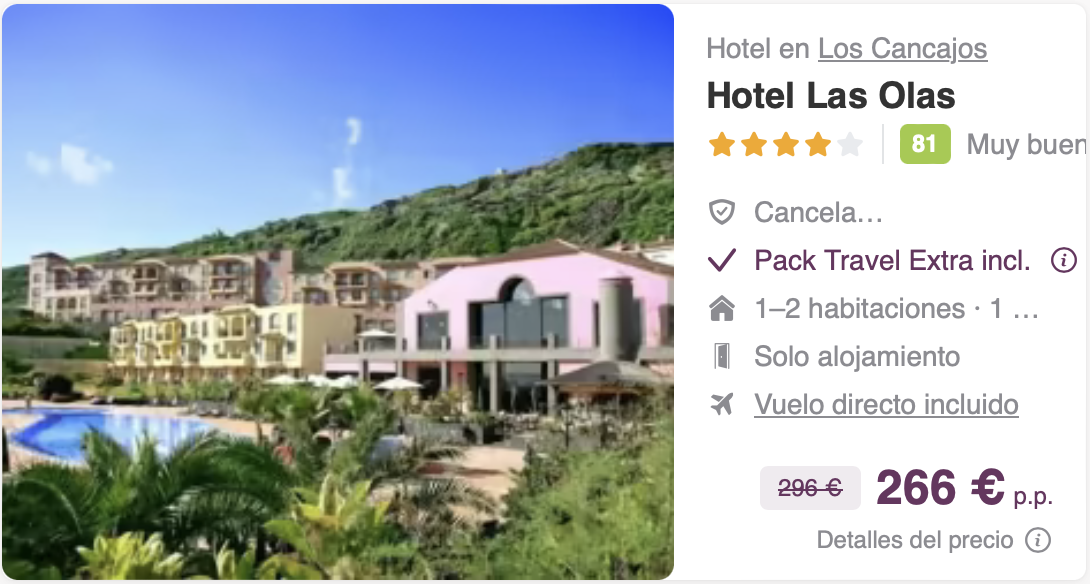1090x584 pixels.
Task: Click the truncated Cancela… text
Action: (818, 213)
